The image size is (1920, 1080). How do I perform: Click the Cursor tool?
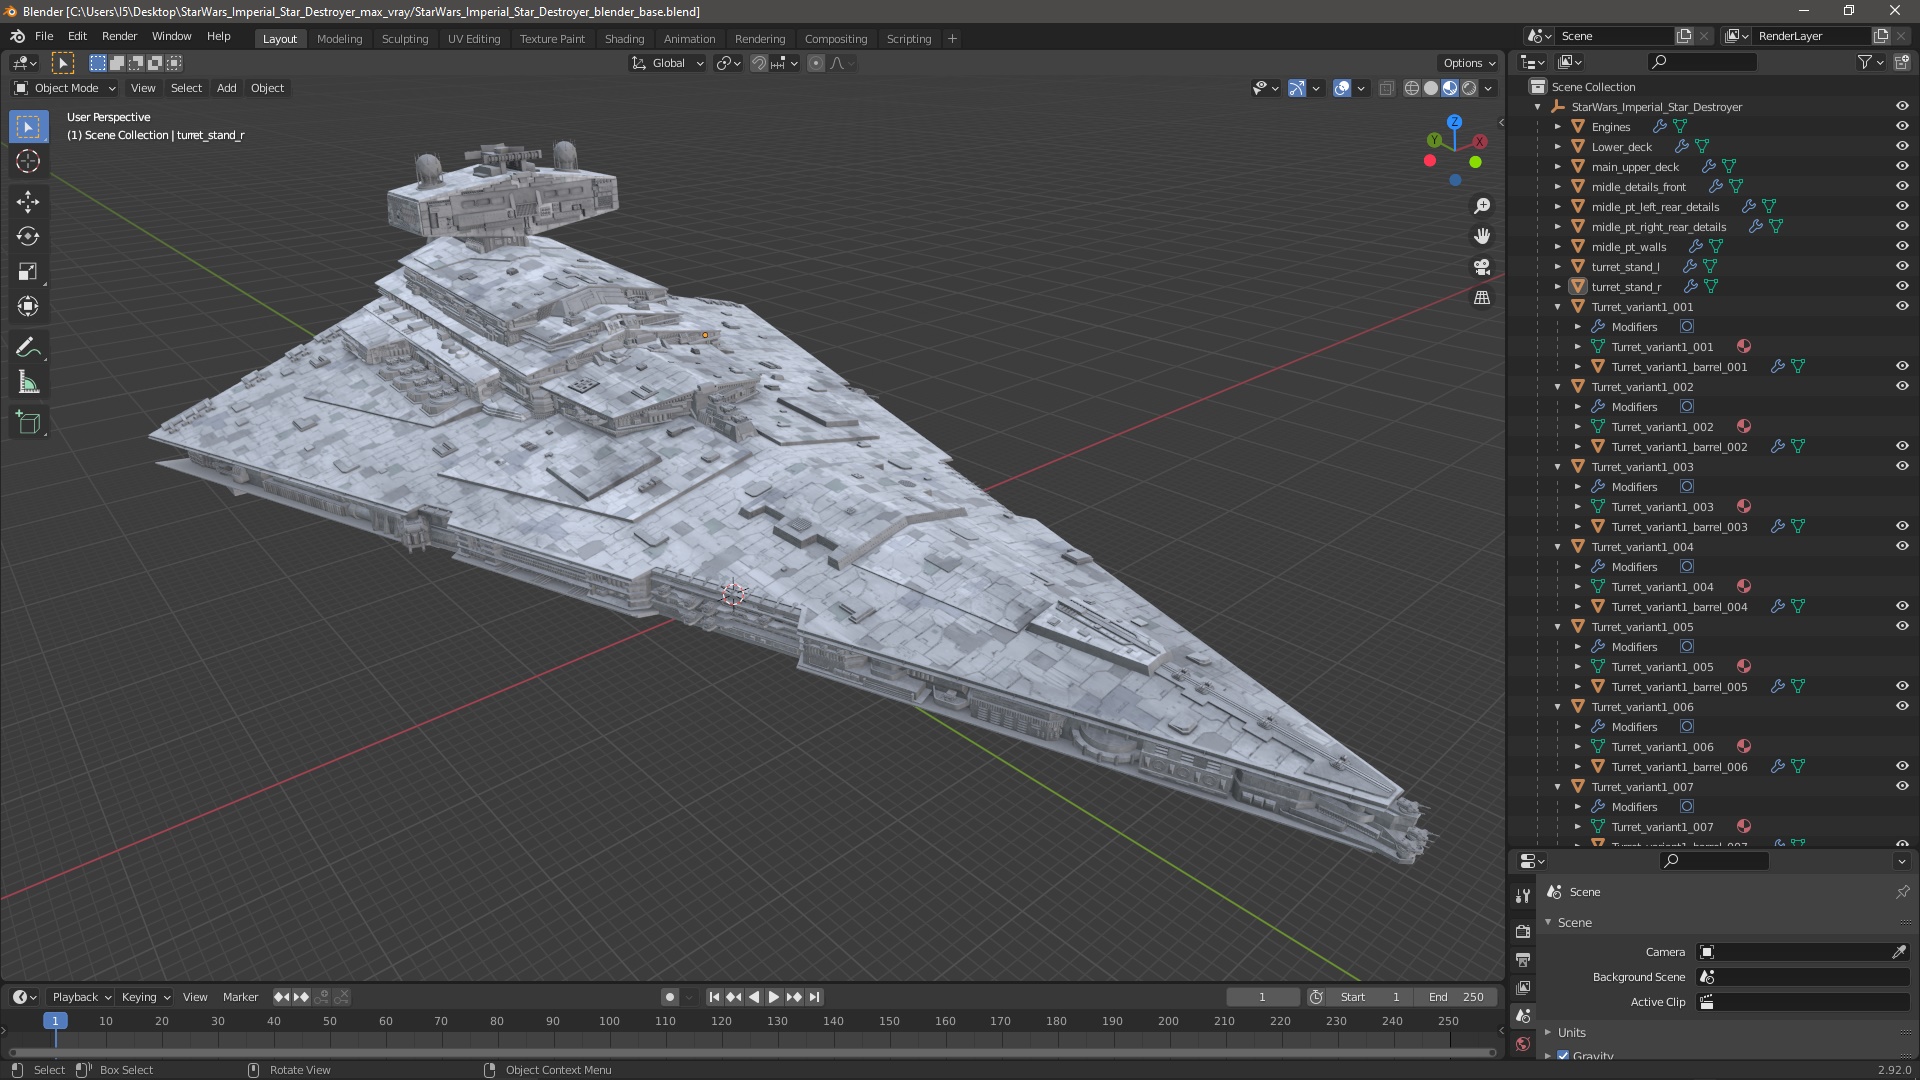(28, 162)
